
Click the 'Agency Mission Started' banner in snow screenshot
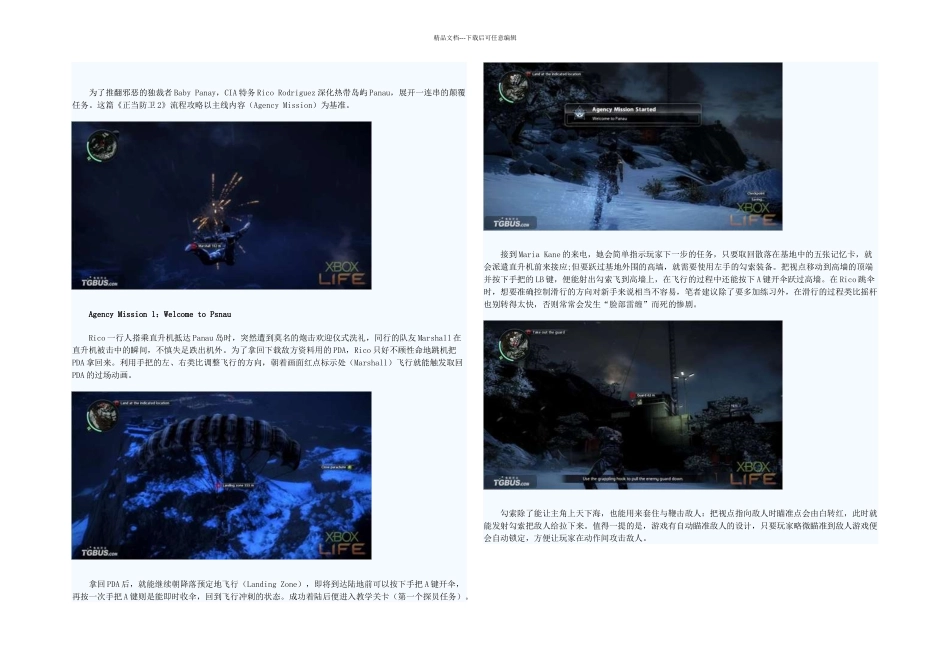[x=633, y=113]
